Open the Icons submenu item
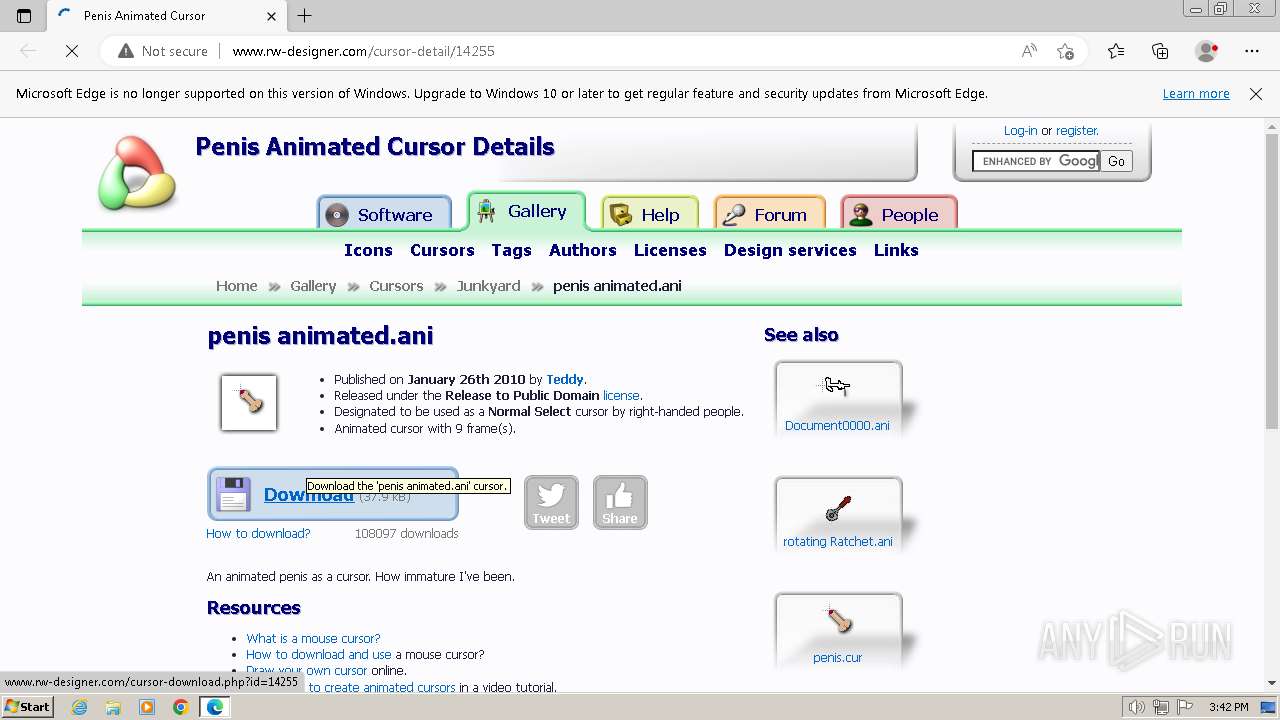The height and width of the screenshot is (720, 1280). tap(368, 250)
